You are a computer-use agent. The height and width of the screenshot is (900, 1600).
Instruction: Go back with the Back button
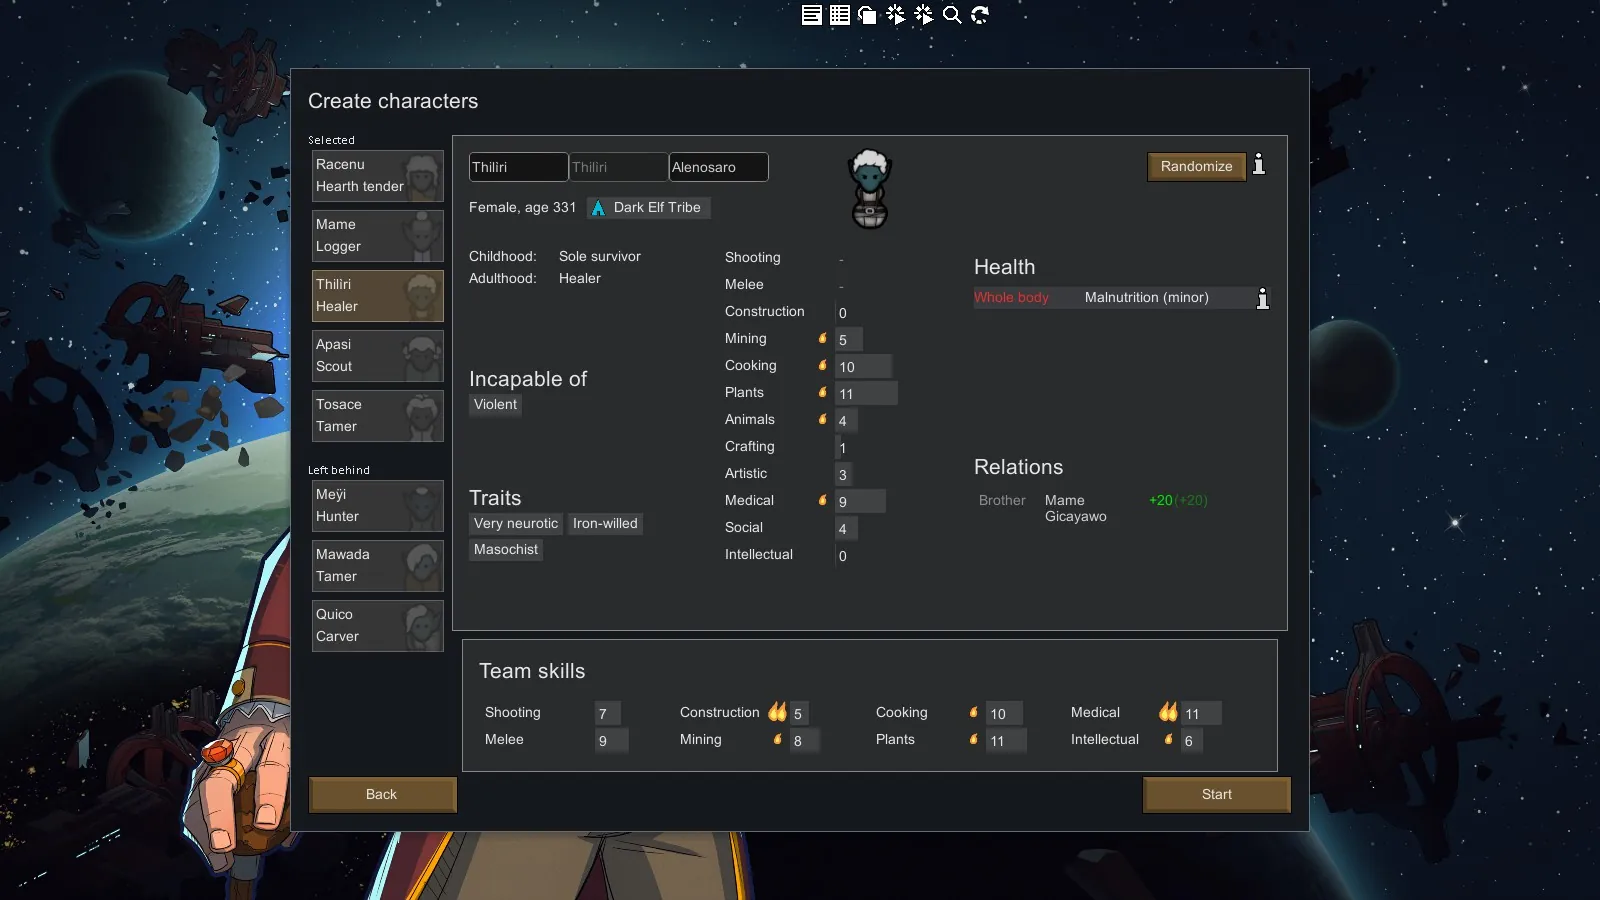(382, 795)
